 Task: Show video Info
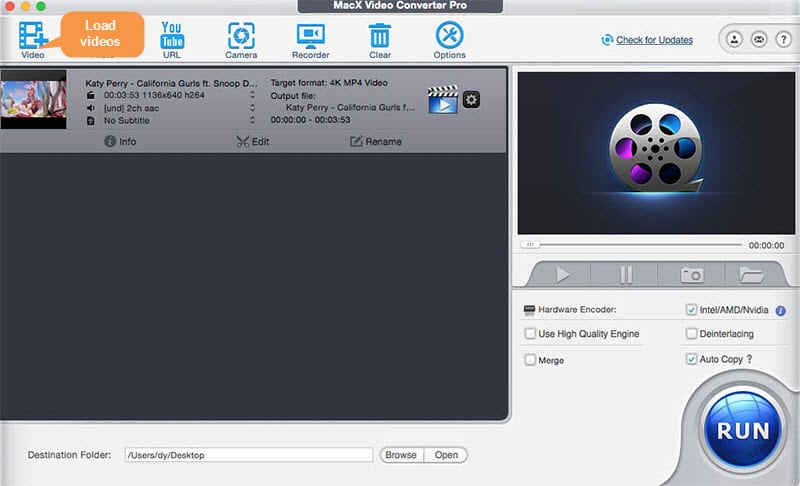point(120,141)
